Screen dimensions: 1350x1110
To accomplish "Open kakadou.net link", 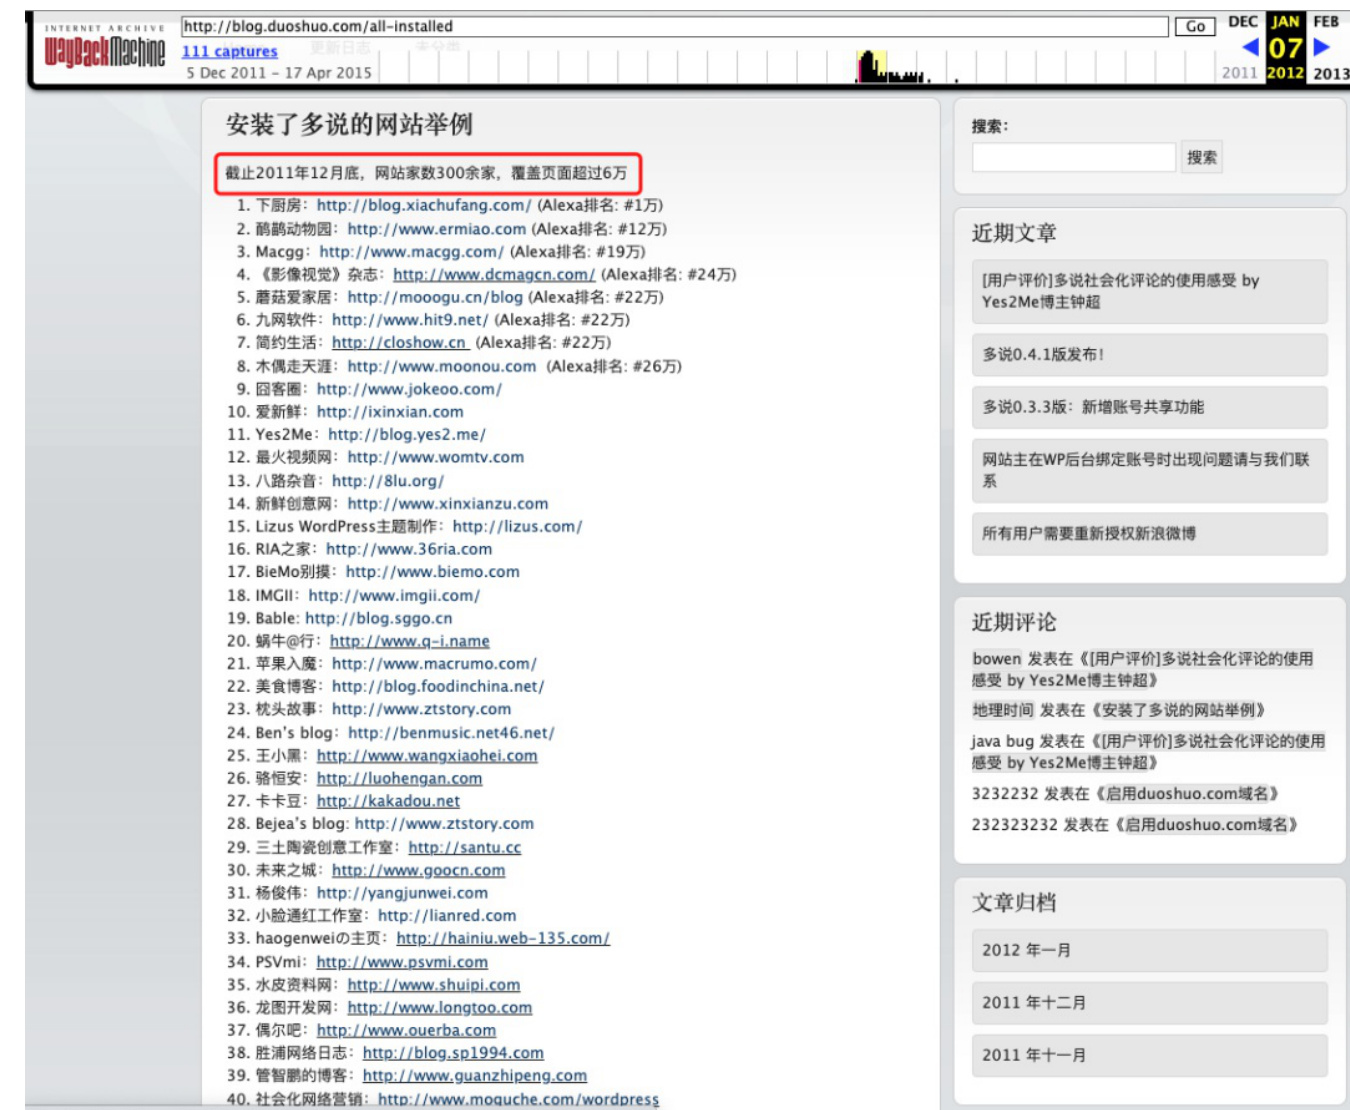I will 388,801.
